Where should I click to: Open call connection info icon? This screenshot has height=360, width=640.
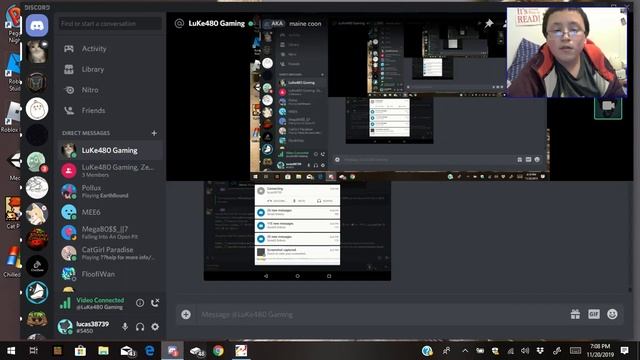(x=140, y=303)
